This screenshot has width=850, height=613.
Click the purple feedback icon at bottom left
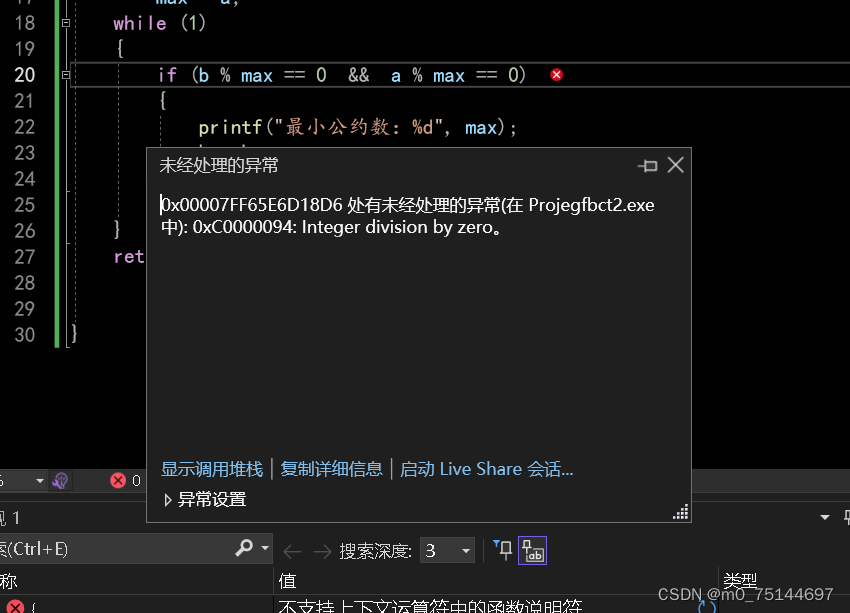point(62,479)
